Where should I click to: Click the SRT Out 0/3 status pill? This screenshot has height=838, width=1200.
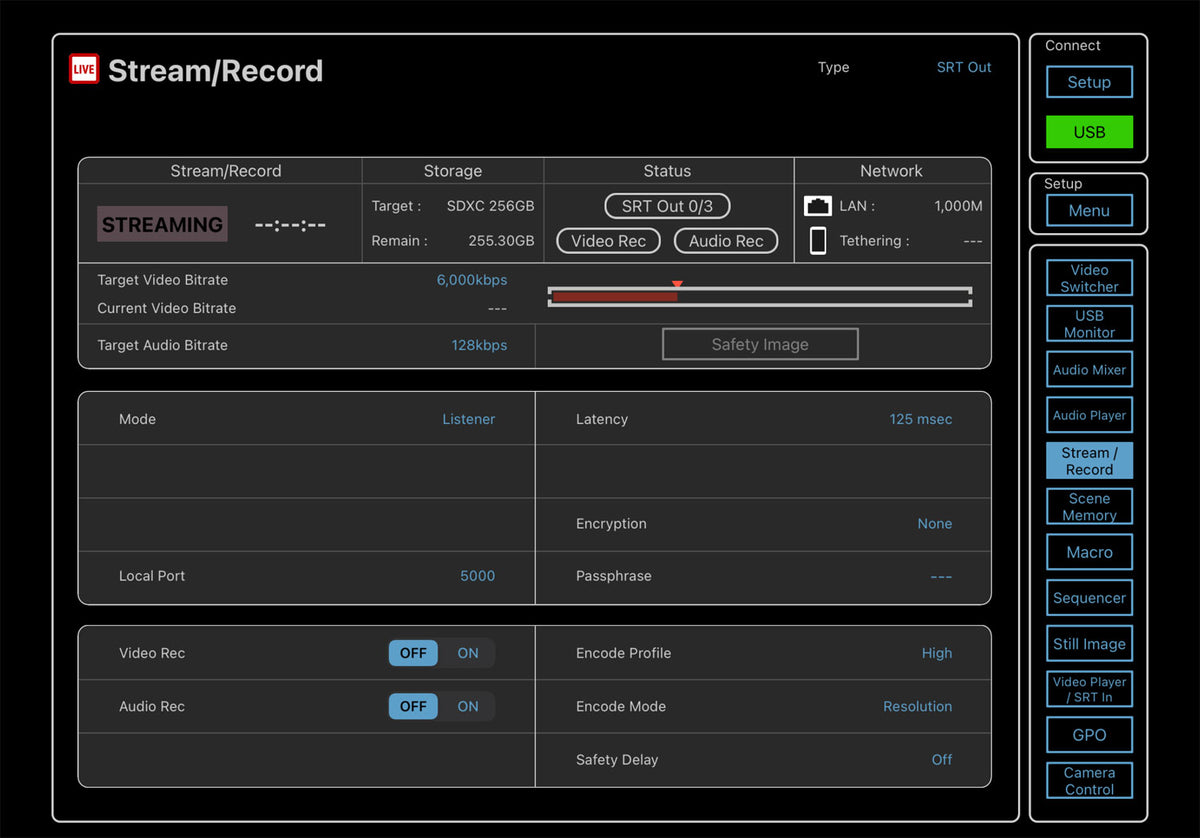click(667, 206)
